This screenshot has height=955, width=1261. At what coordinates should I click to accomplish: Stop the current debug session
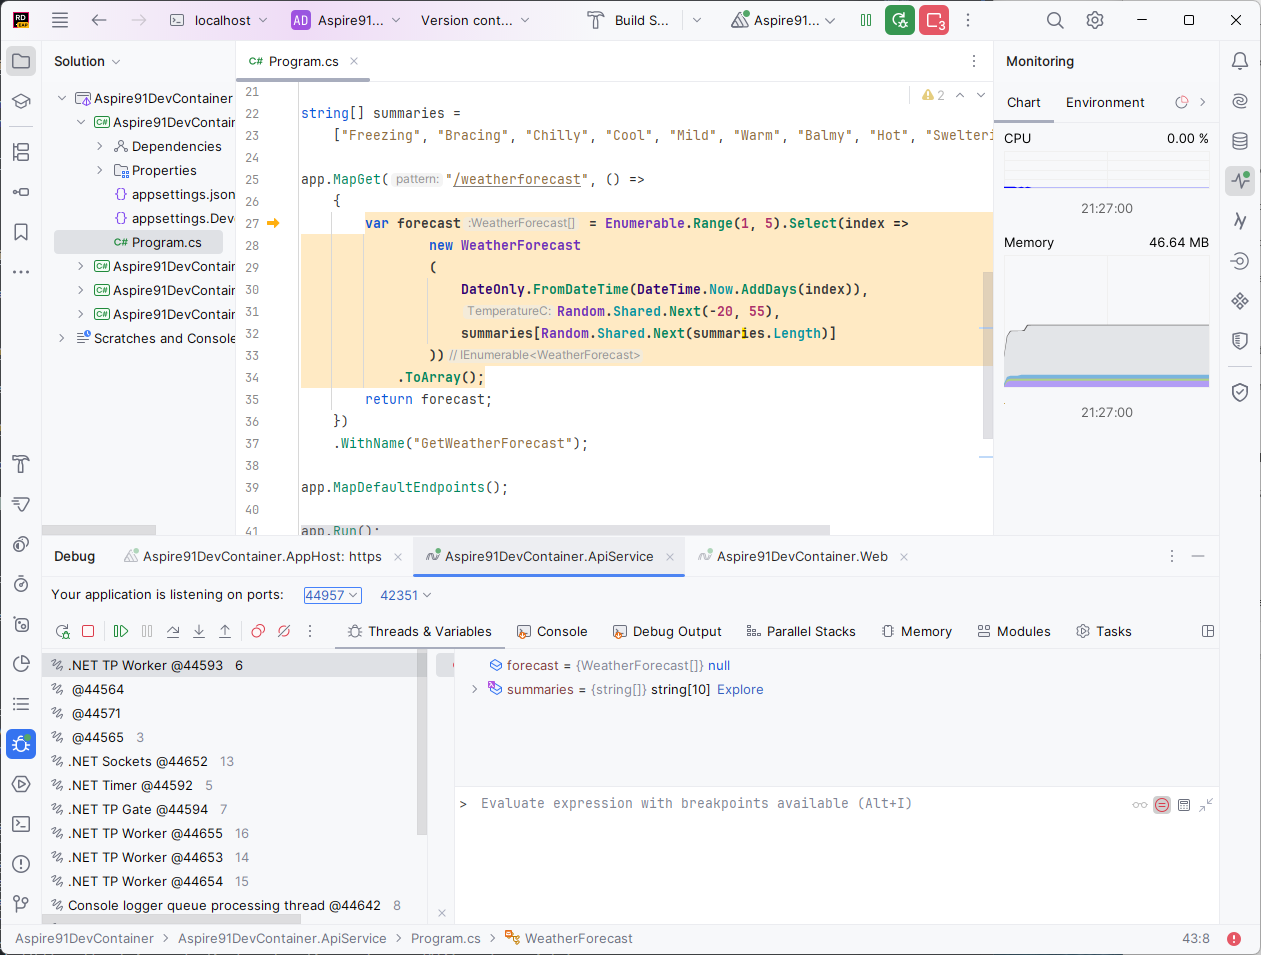(x=88, y=631)
